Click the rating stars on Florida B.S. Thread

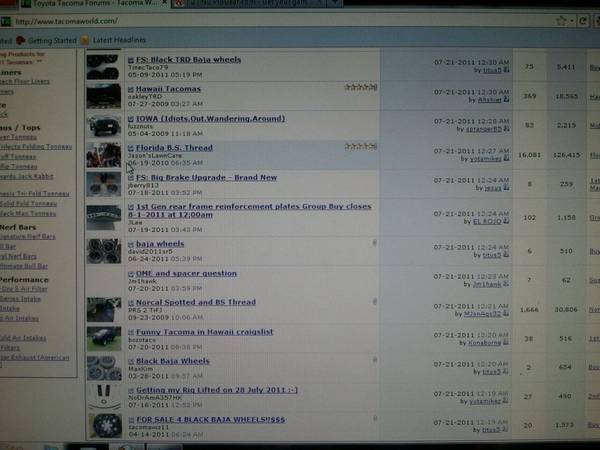pyautogui.click(x=361, y=146)
